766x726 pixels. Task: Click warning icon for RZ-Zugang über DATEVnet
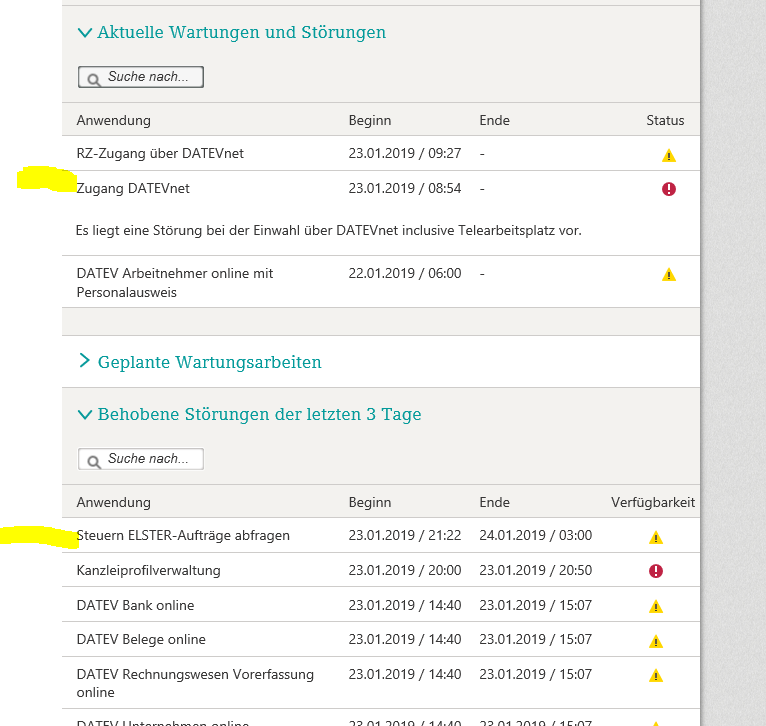click(669, 155)
